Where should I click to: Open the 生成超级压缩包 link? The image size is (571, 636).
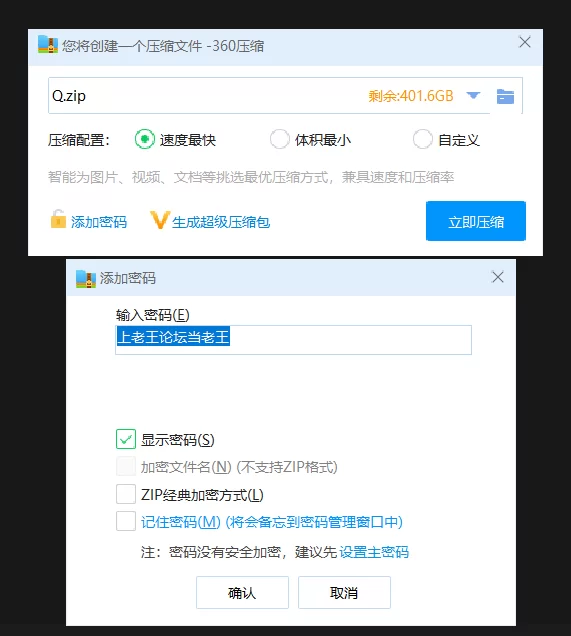pyautogui.click(x=221, y=222)
